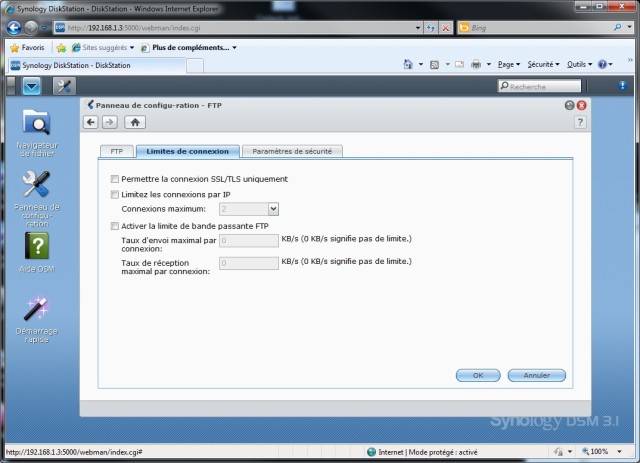Add to favorites bar star icon
The height and width of the screenshot is (463, 640).
pos(61,48)
